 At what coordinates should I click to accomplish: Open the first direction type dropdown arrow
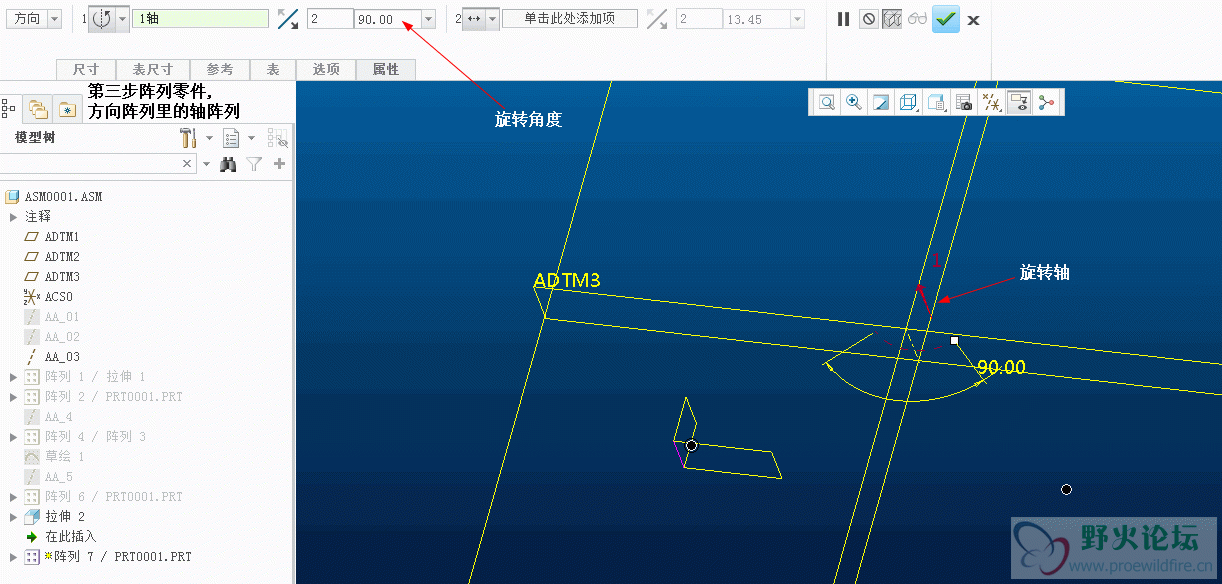pyautogui.click(x=122, y=19)
